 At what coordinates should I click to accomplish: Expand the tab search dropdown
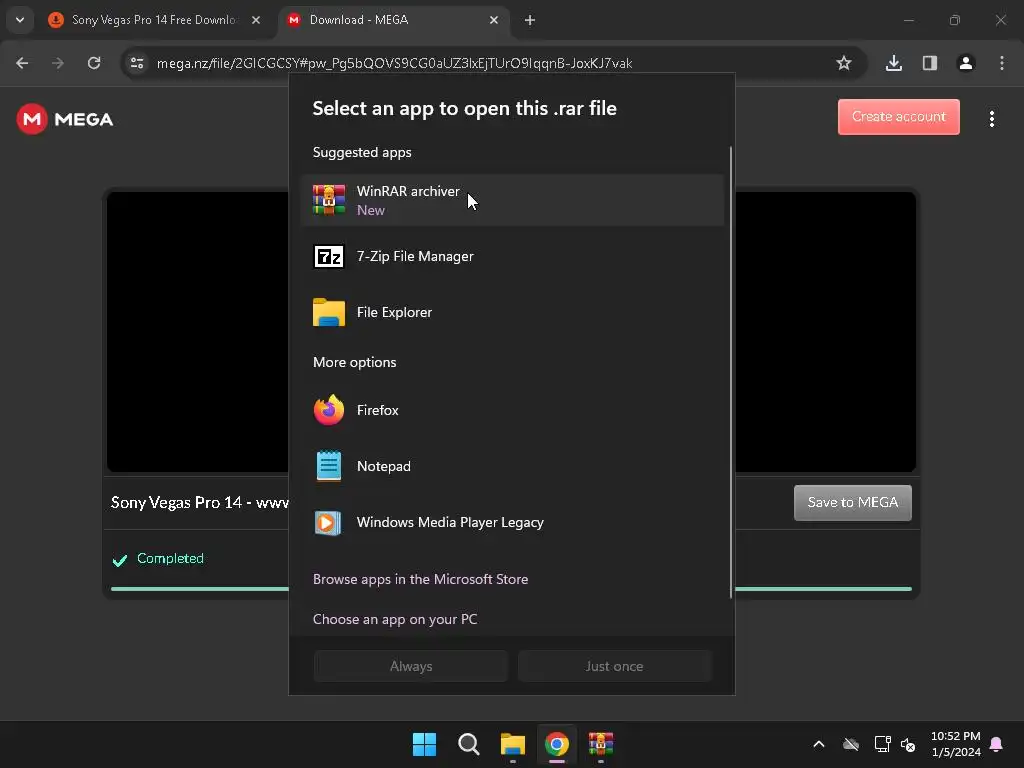(20, 20)
